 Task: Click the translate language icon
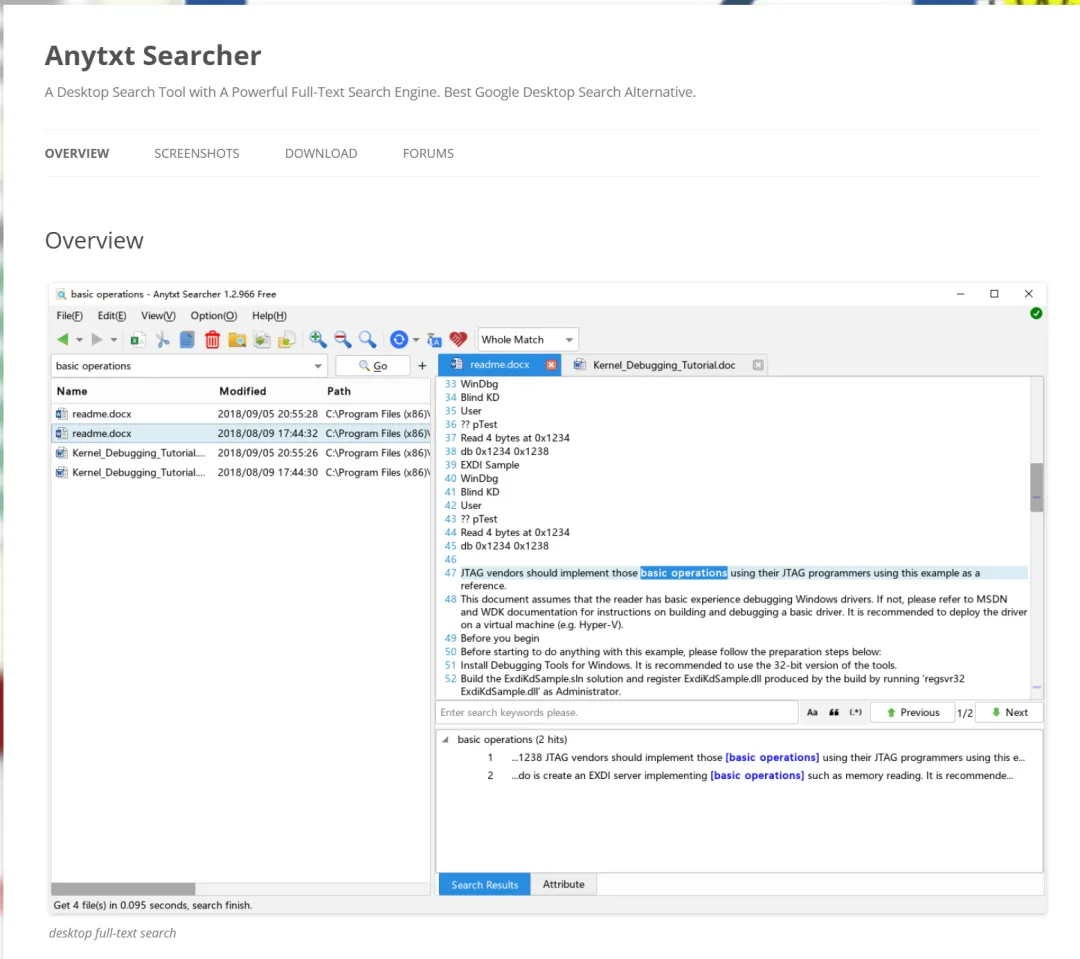click(x=434, y=340)
